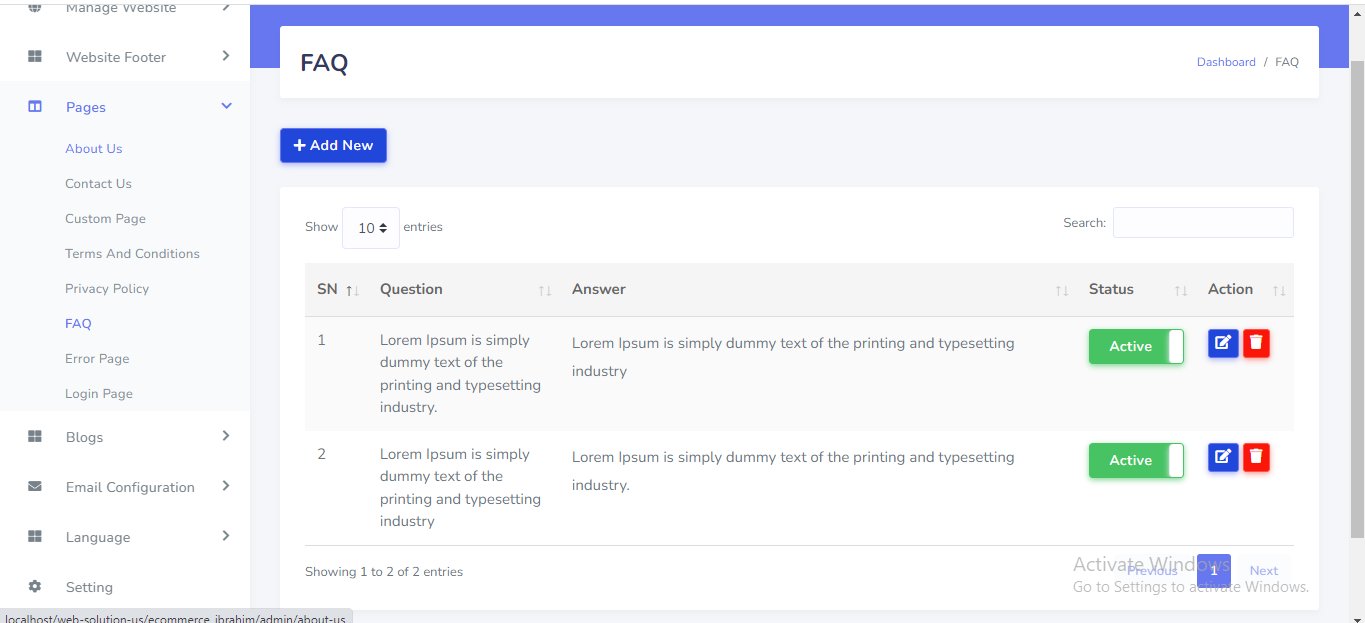
Task: Click the Add New button
Action: [333, 146]
